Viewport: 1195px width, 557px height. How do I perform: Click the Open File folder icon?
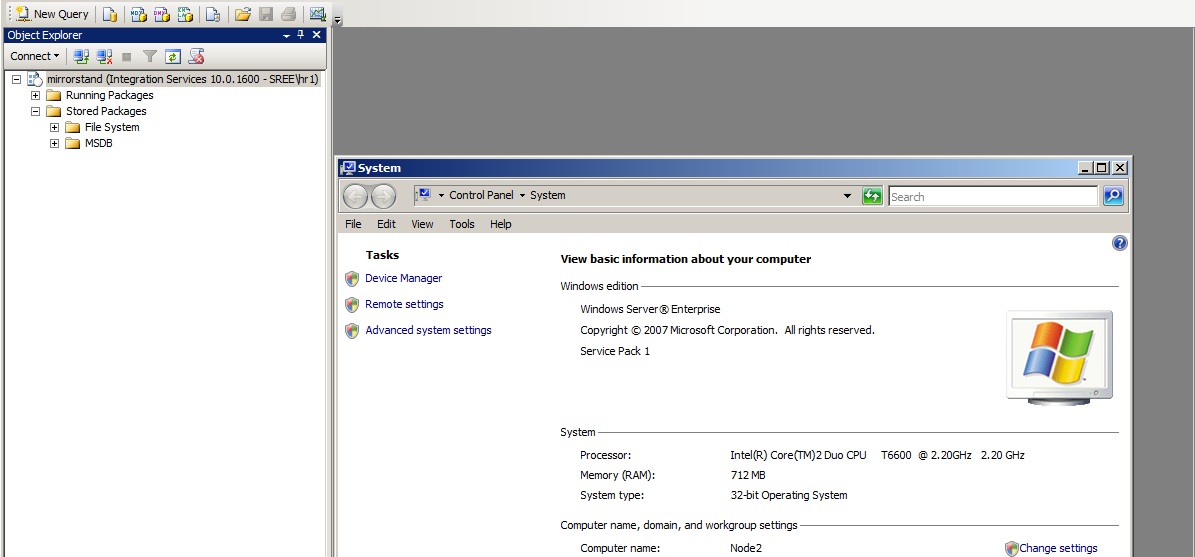242,14
